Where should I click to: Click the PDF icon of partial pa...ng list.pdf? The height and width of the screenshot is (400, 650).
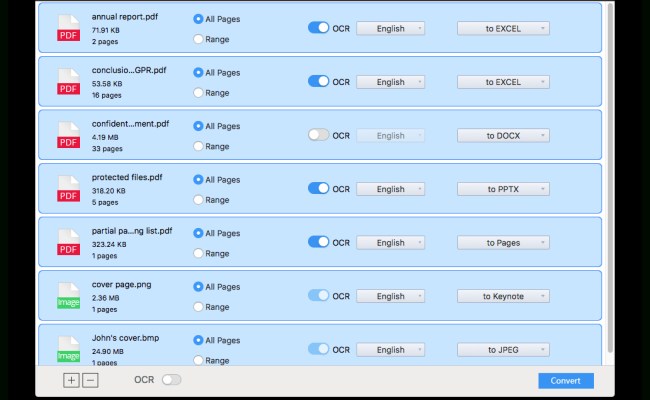click(x=68, y=242)
